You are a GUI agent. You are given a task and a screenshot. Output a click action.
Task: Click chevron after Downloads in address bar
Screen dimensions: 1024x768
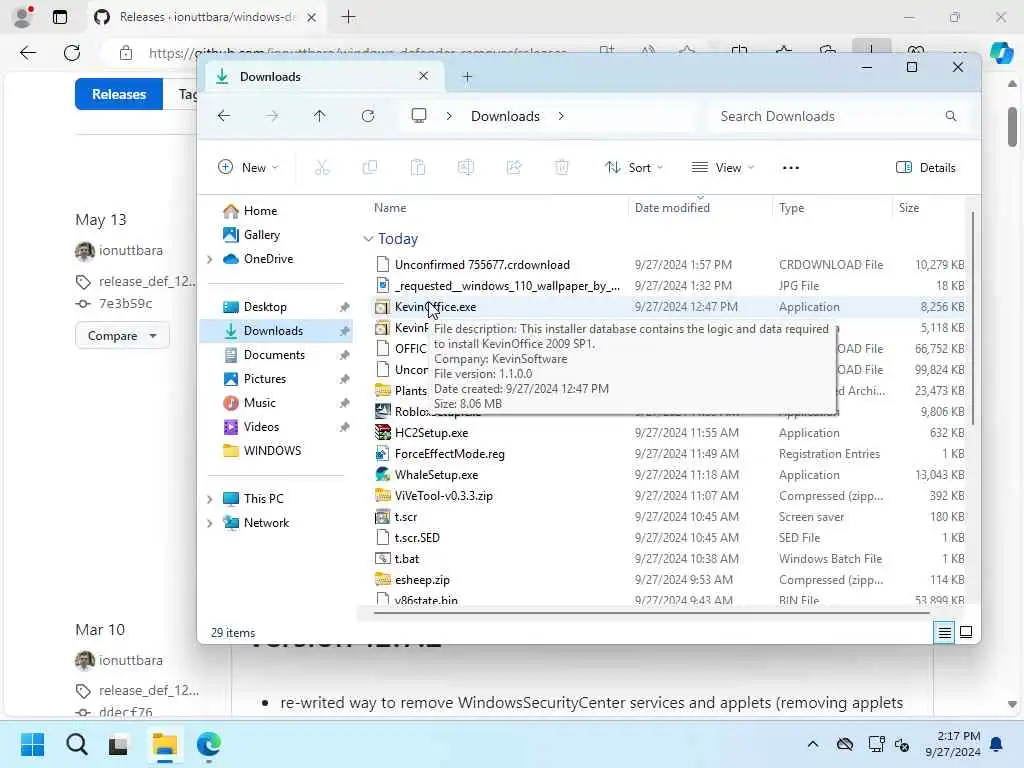click(x=561, y=116)
